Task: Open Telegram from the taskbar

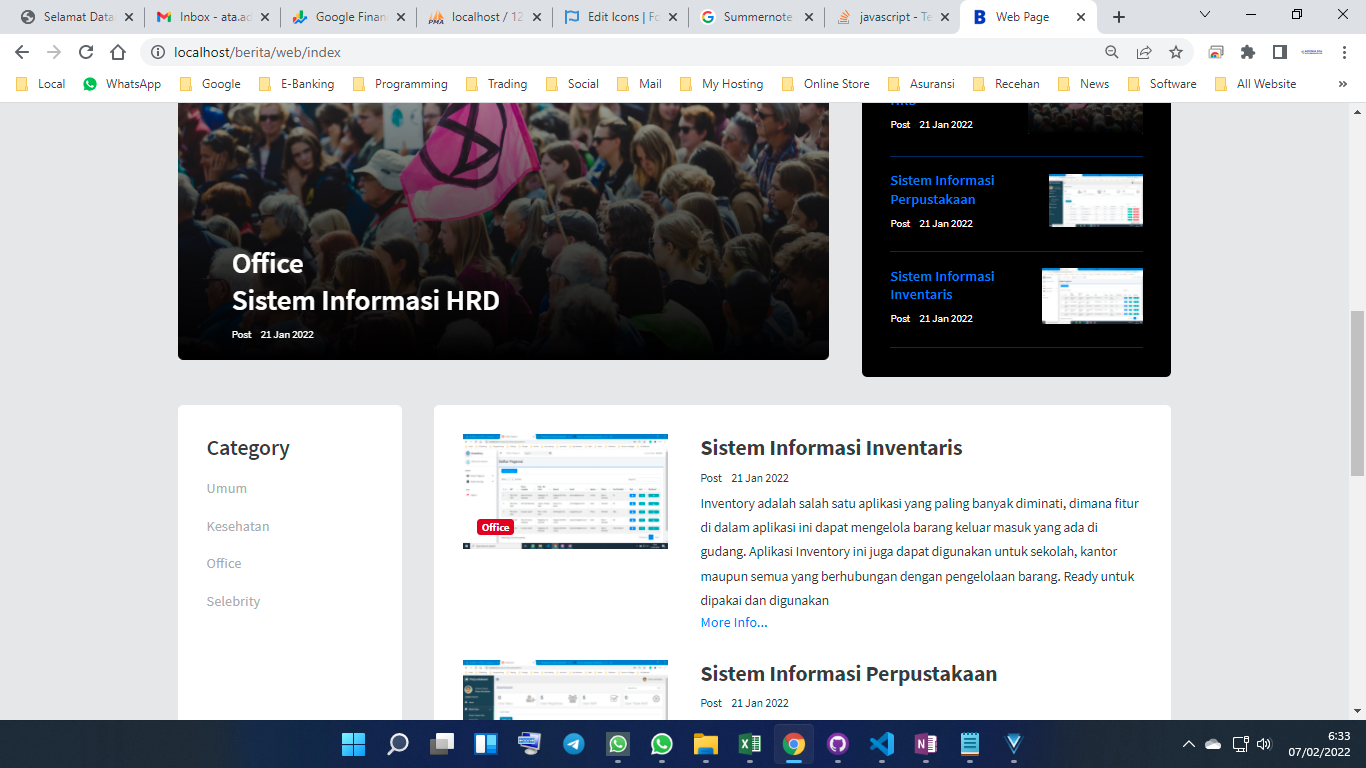Action: pos(574,744)
